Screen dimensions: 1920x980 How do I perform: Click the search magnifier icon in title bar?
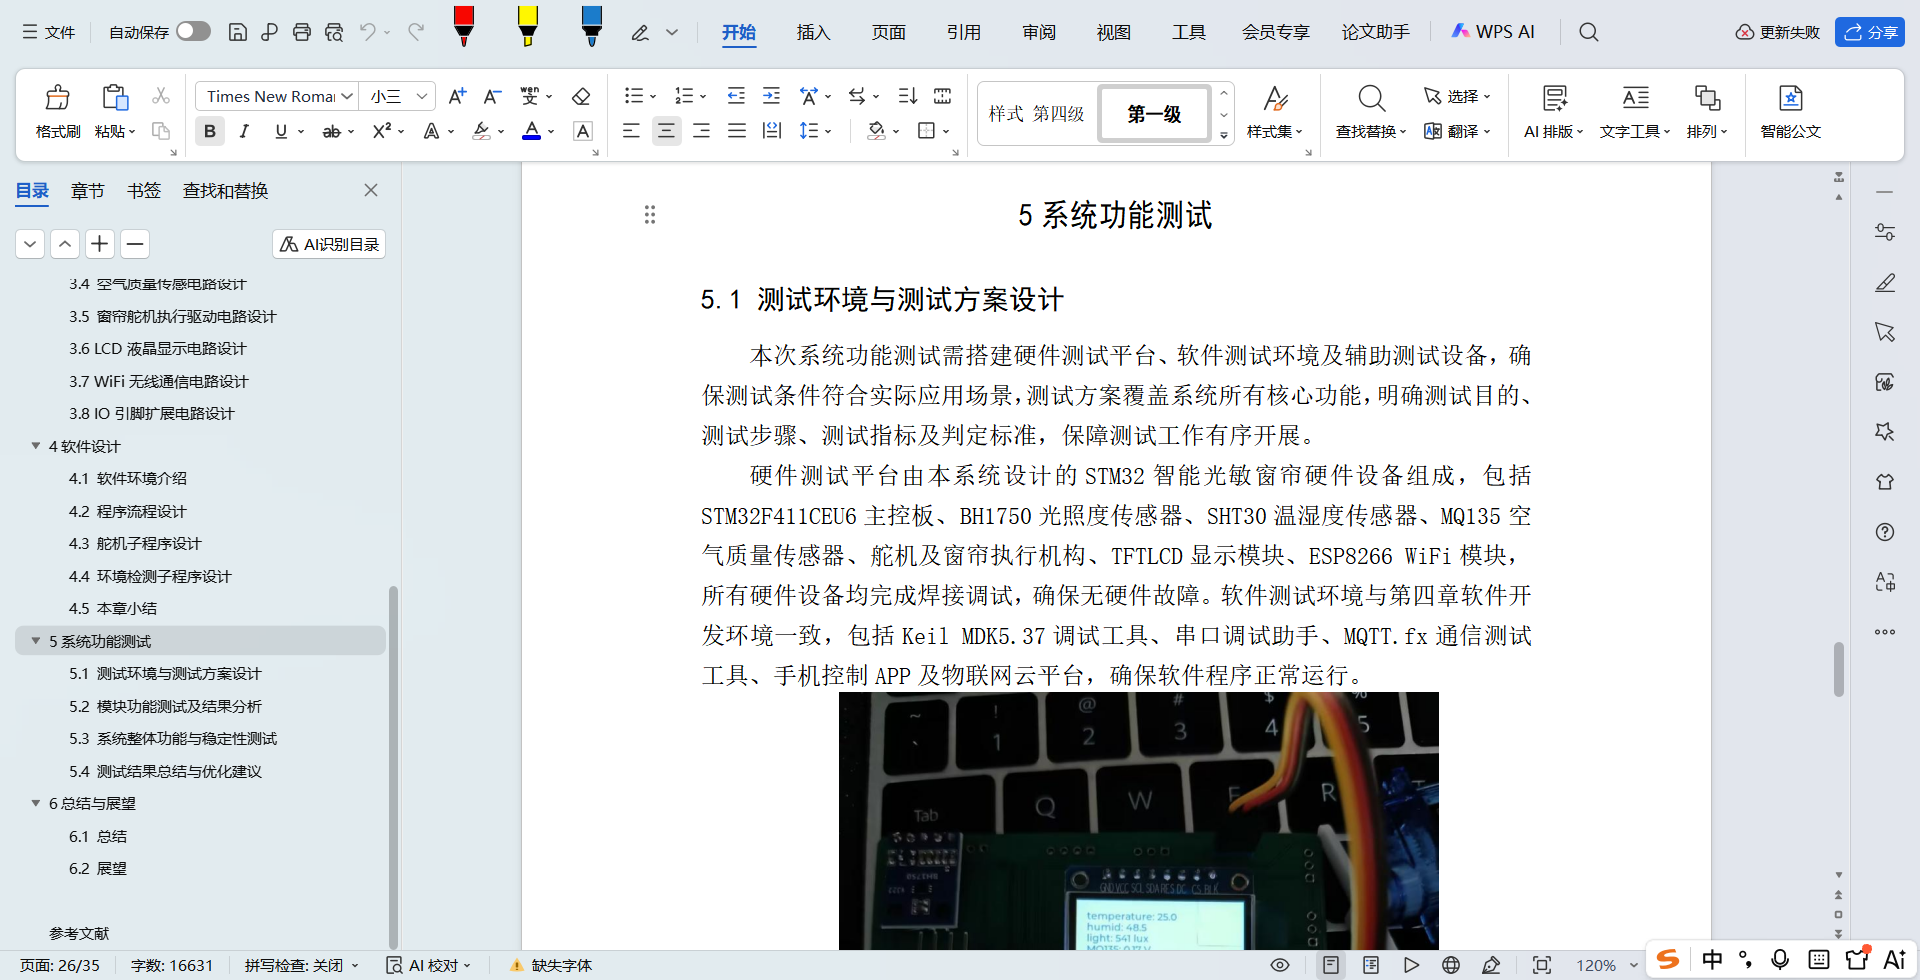point(1589,32)
